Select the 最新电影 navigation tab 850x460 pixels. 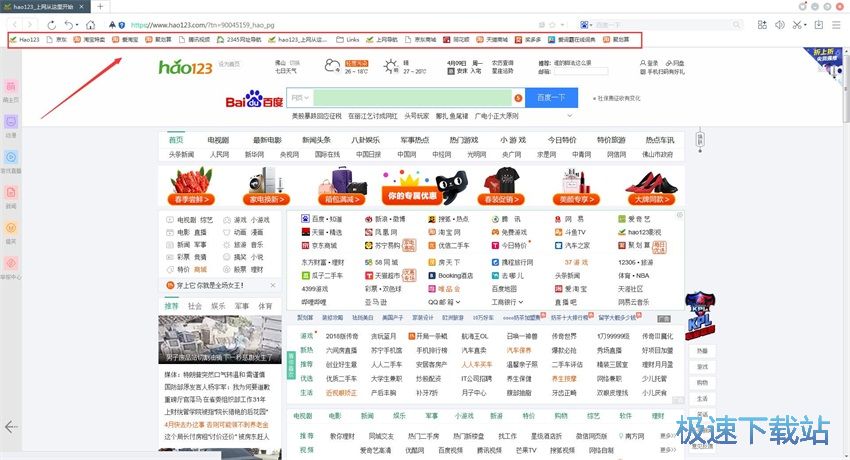pos(267,140)
